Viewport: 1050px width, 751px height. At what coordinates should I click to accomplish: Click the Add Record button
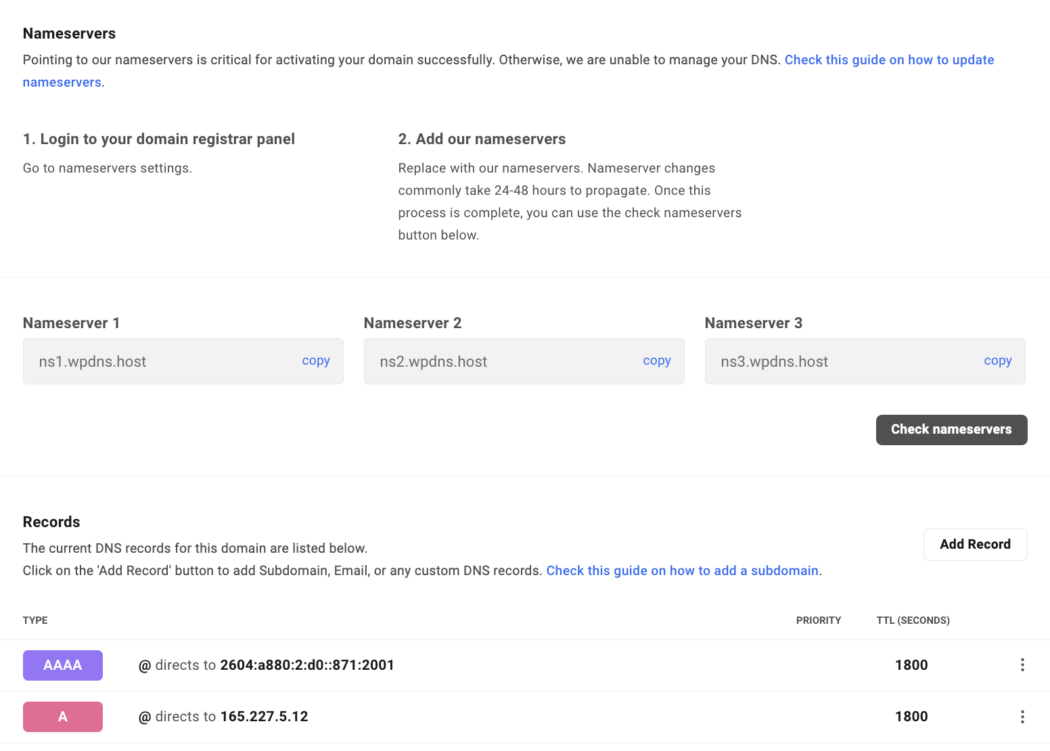pos(974,544)
